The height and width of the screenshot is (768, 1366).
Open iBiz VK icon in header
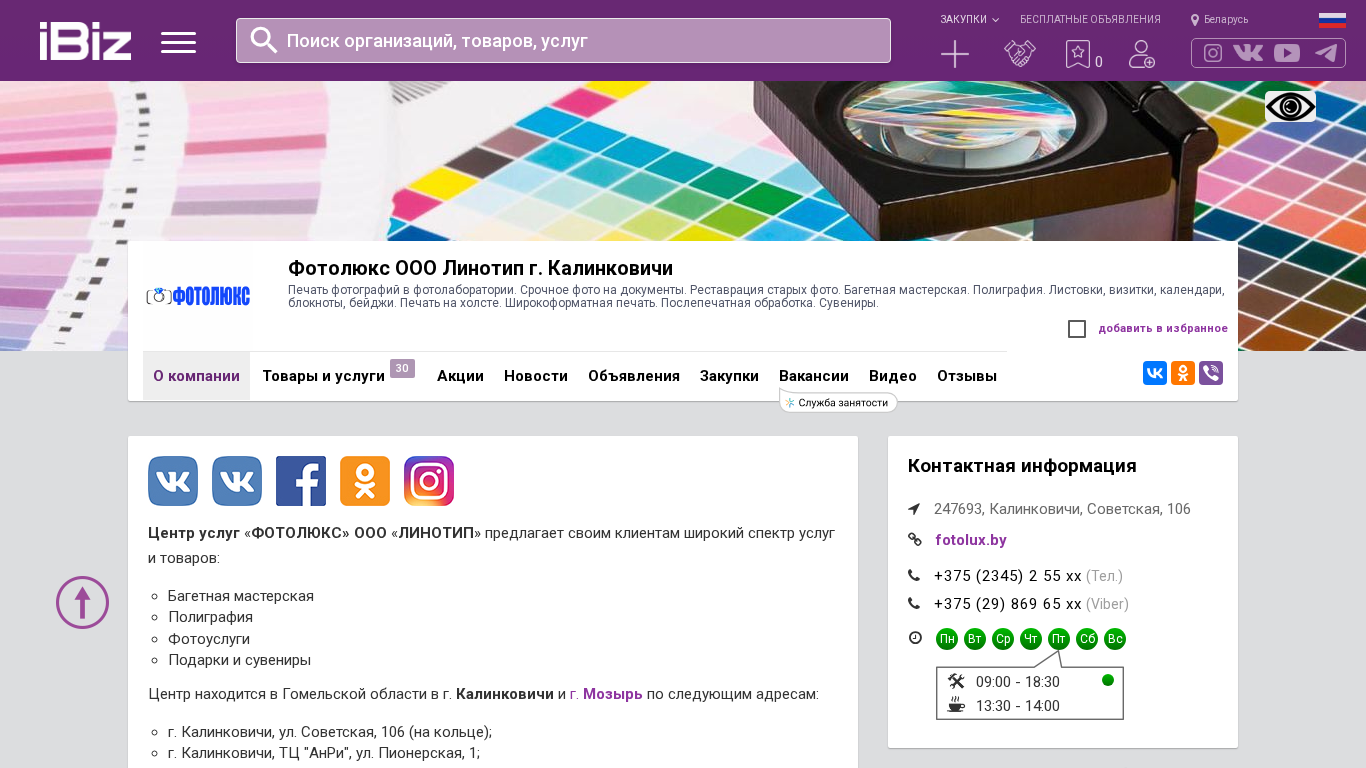click(x=1248, y=53)
